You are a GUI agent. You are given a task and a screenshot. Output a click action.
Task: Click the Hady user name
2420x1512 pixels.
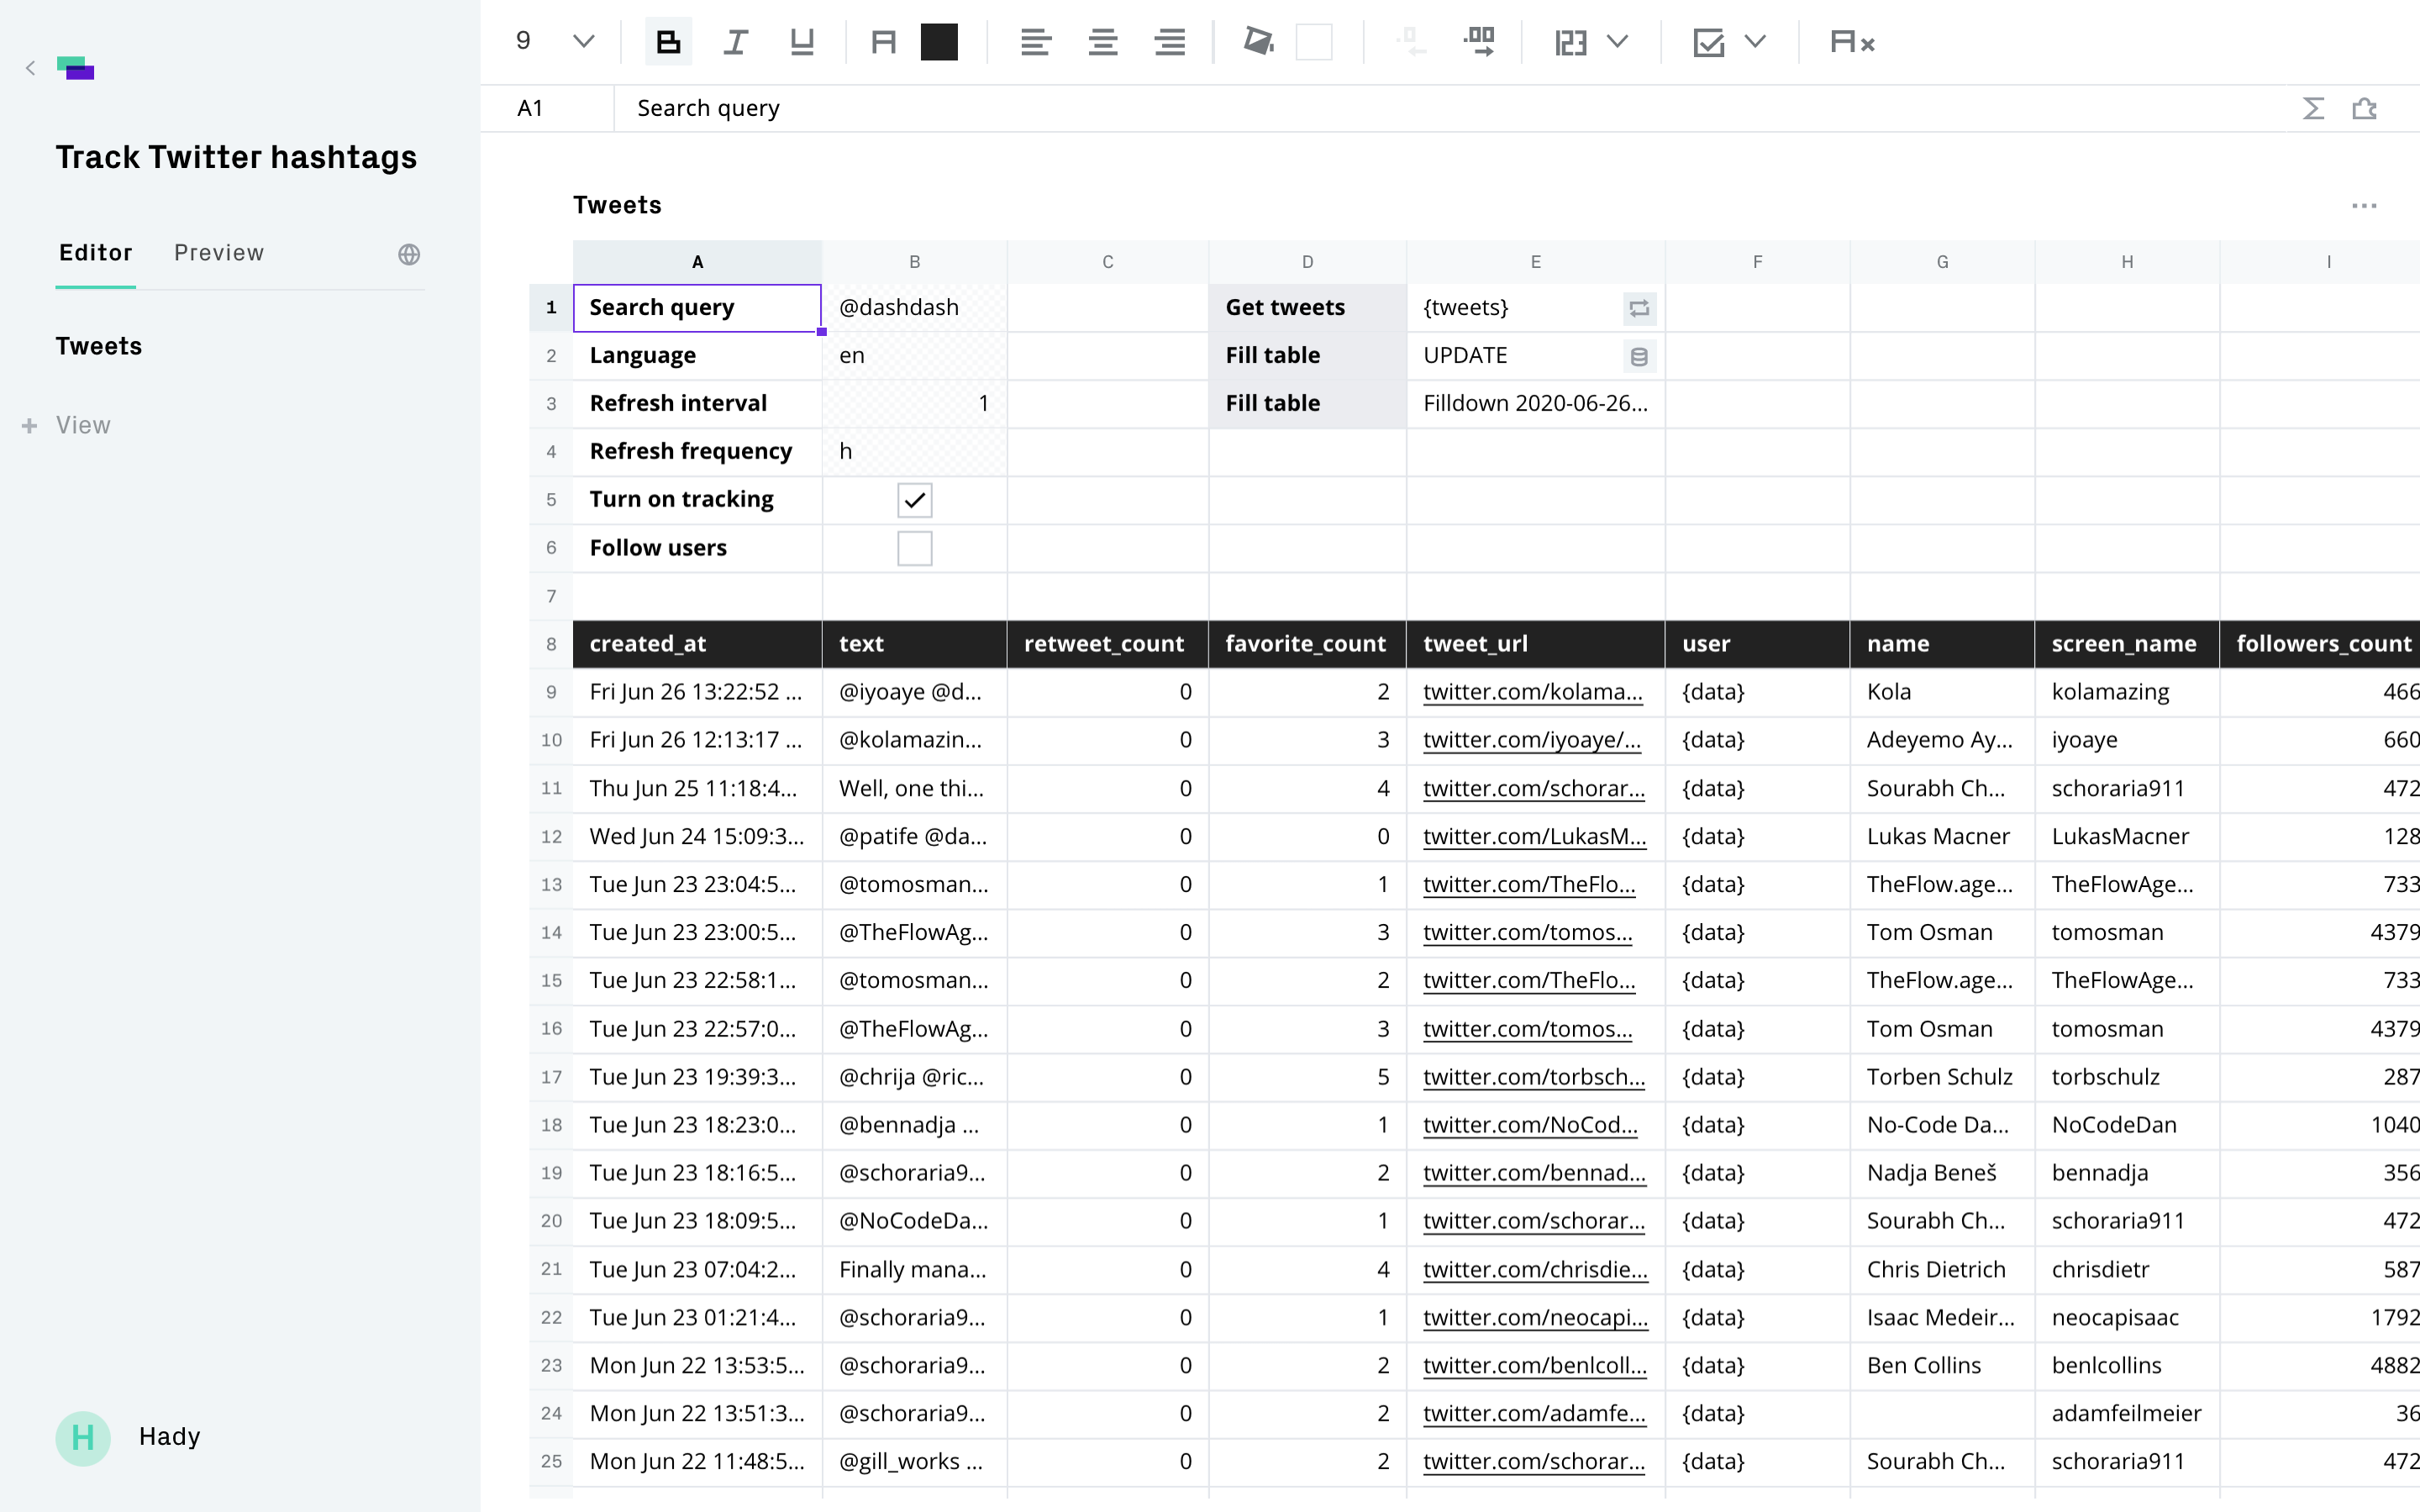(169, 1436)
